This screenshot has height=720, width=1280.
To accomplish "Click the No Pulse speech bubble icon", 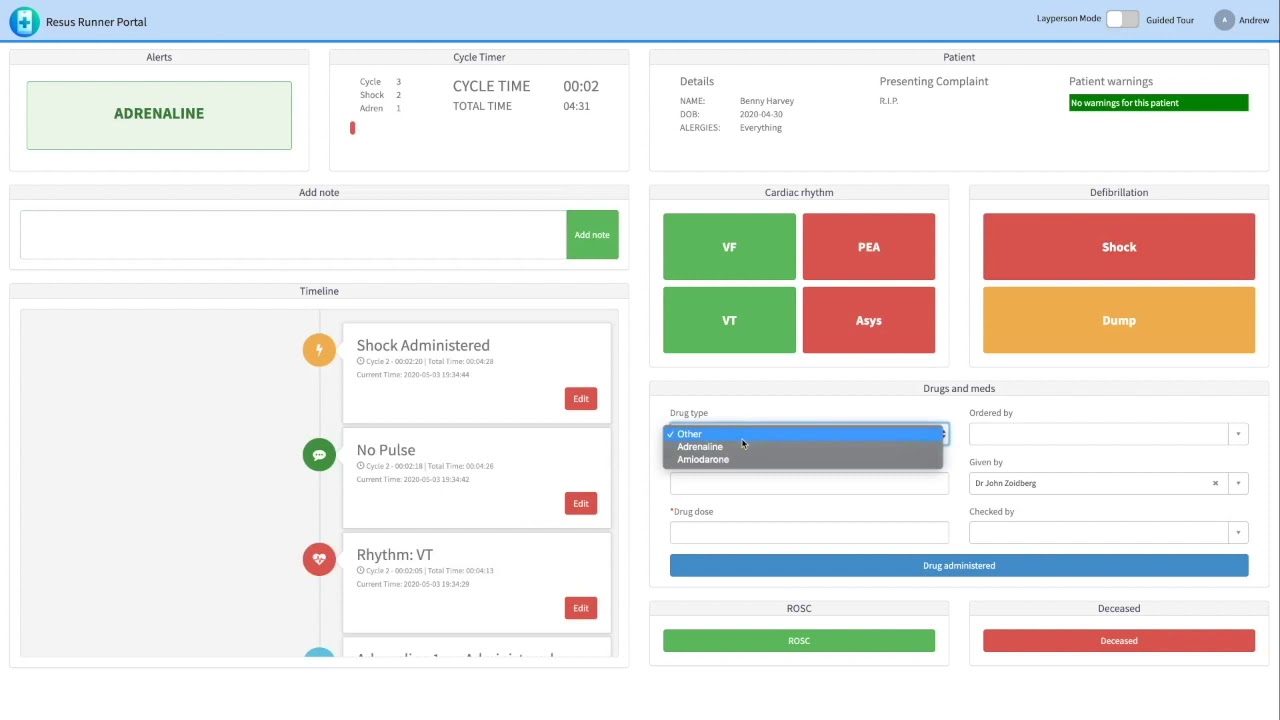I will click(x=319, y=455).
